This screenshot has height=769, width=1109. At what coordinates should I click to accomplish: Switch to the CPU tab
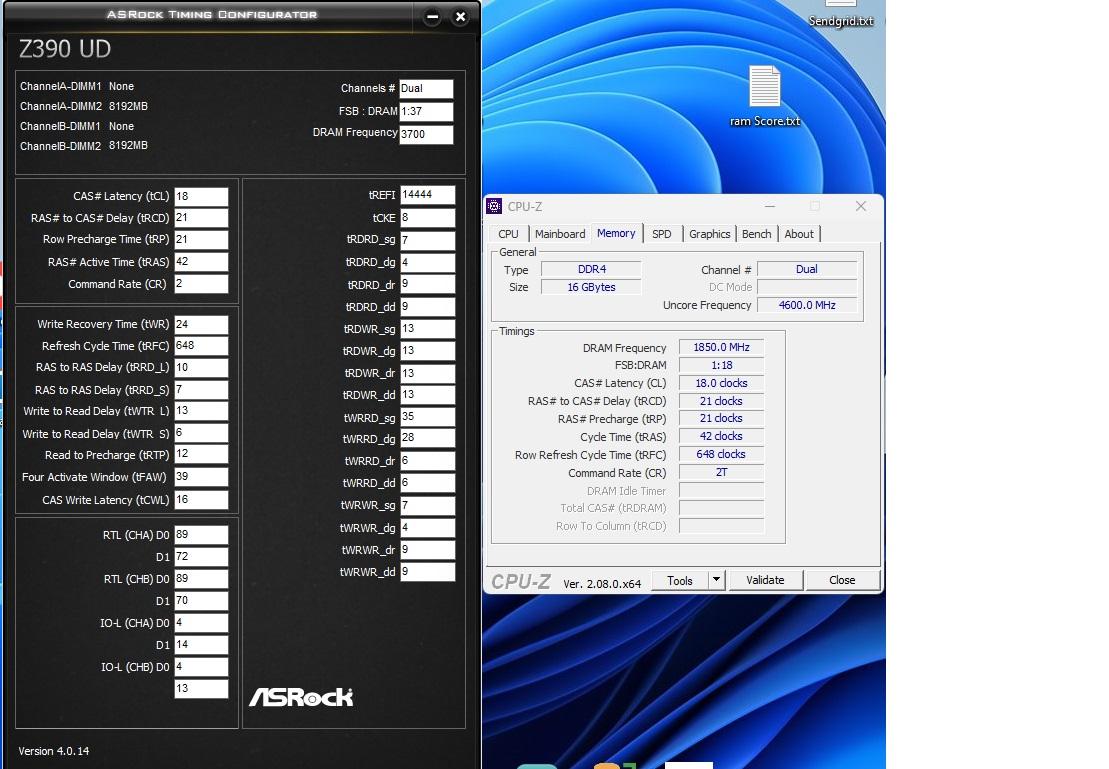point(509,234)
